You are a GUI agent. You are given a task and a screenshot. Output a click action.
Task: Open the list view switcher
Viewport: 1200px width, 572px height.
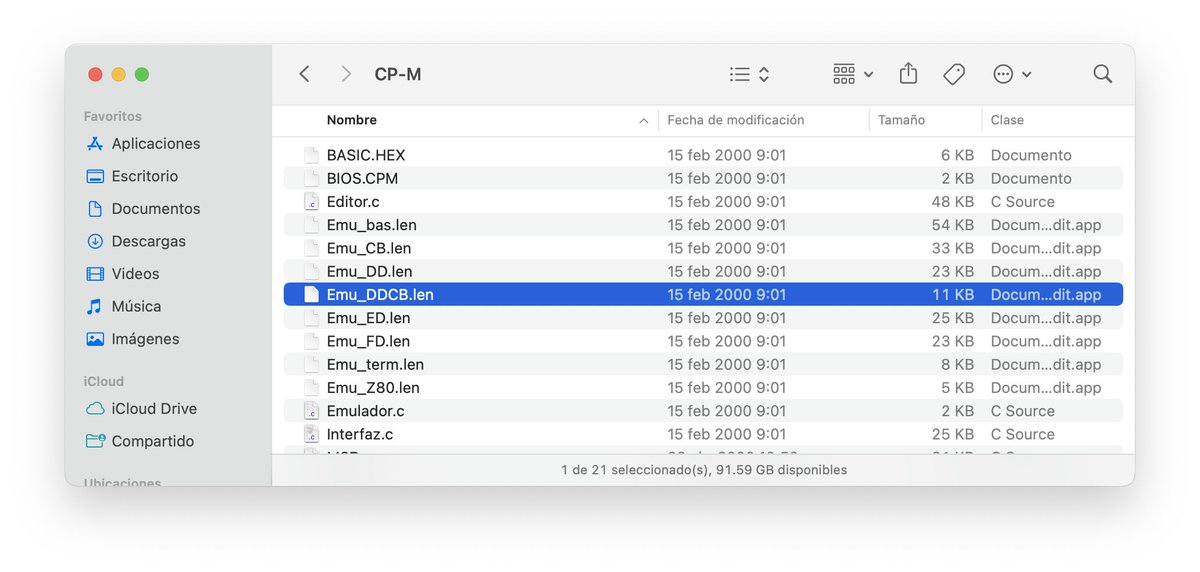[x=749, y=74]
